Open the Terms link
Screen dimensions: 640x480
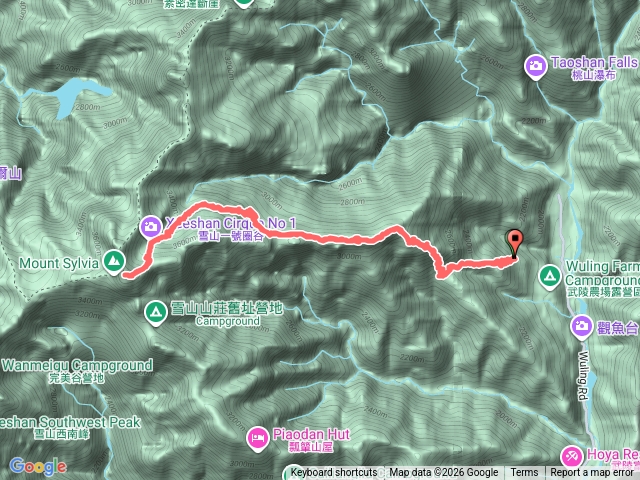point(524,473)
